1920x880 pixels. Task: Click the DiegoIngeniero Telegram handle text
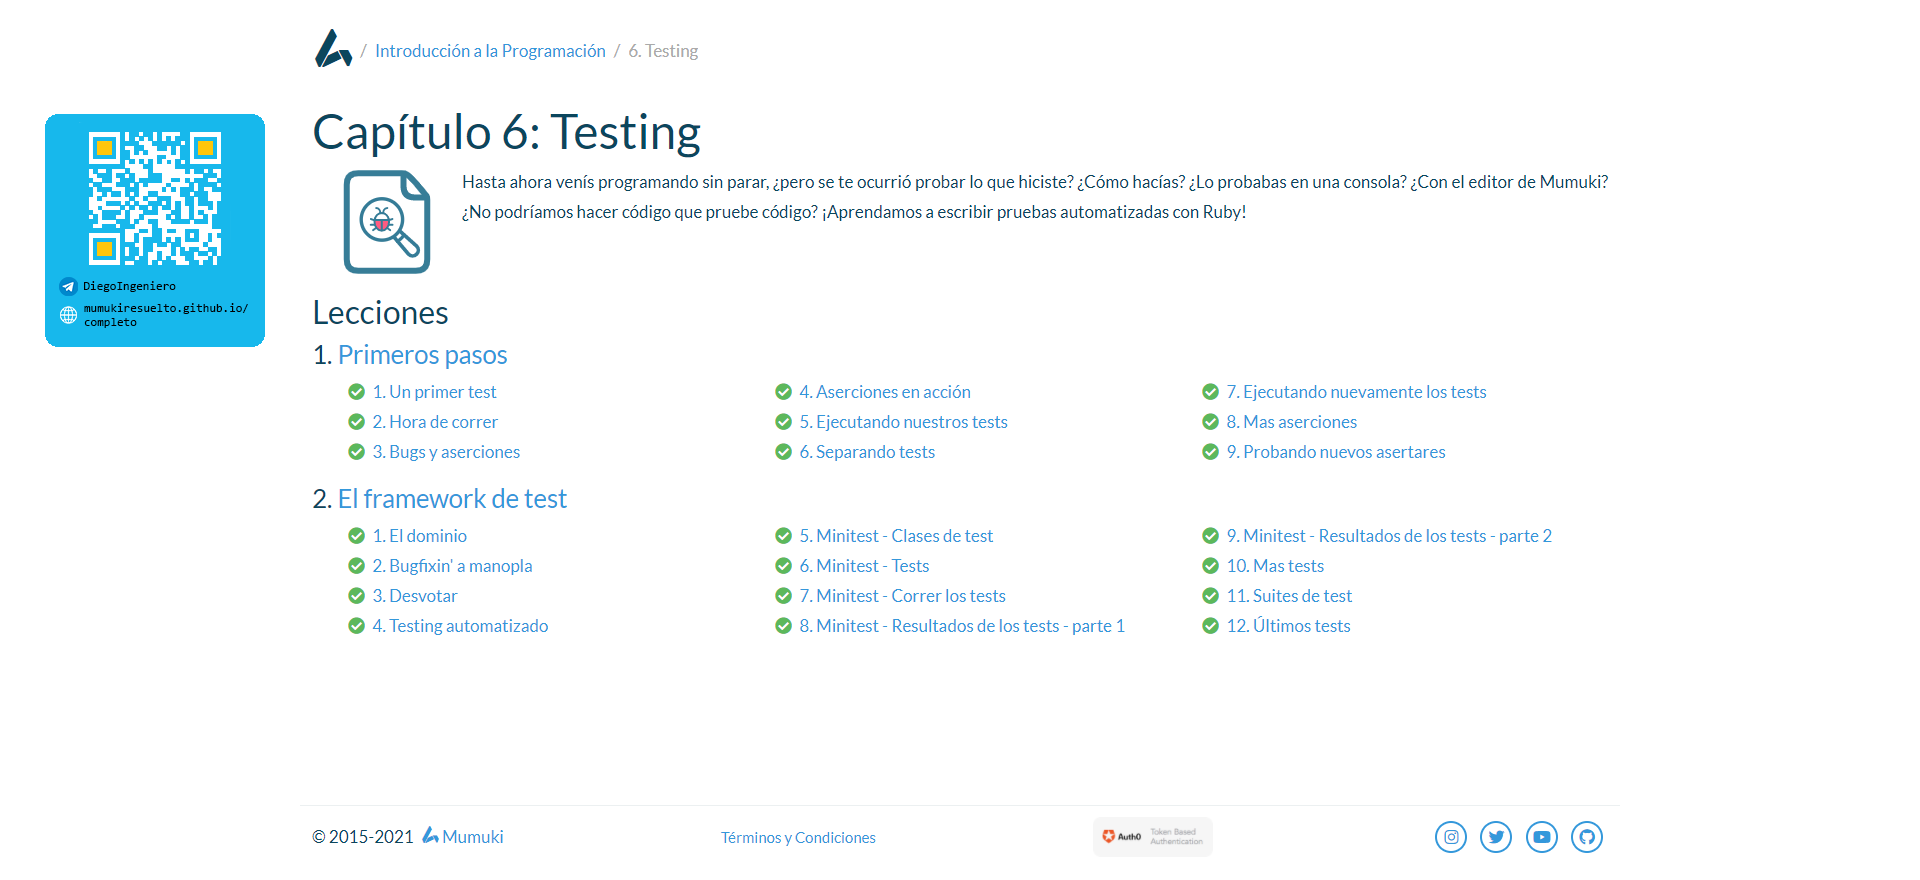pyautogui.click(x=129, y=286)
